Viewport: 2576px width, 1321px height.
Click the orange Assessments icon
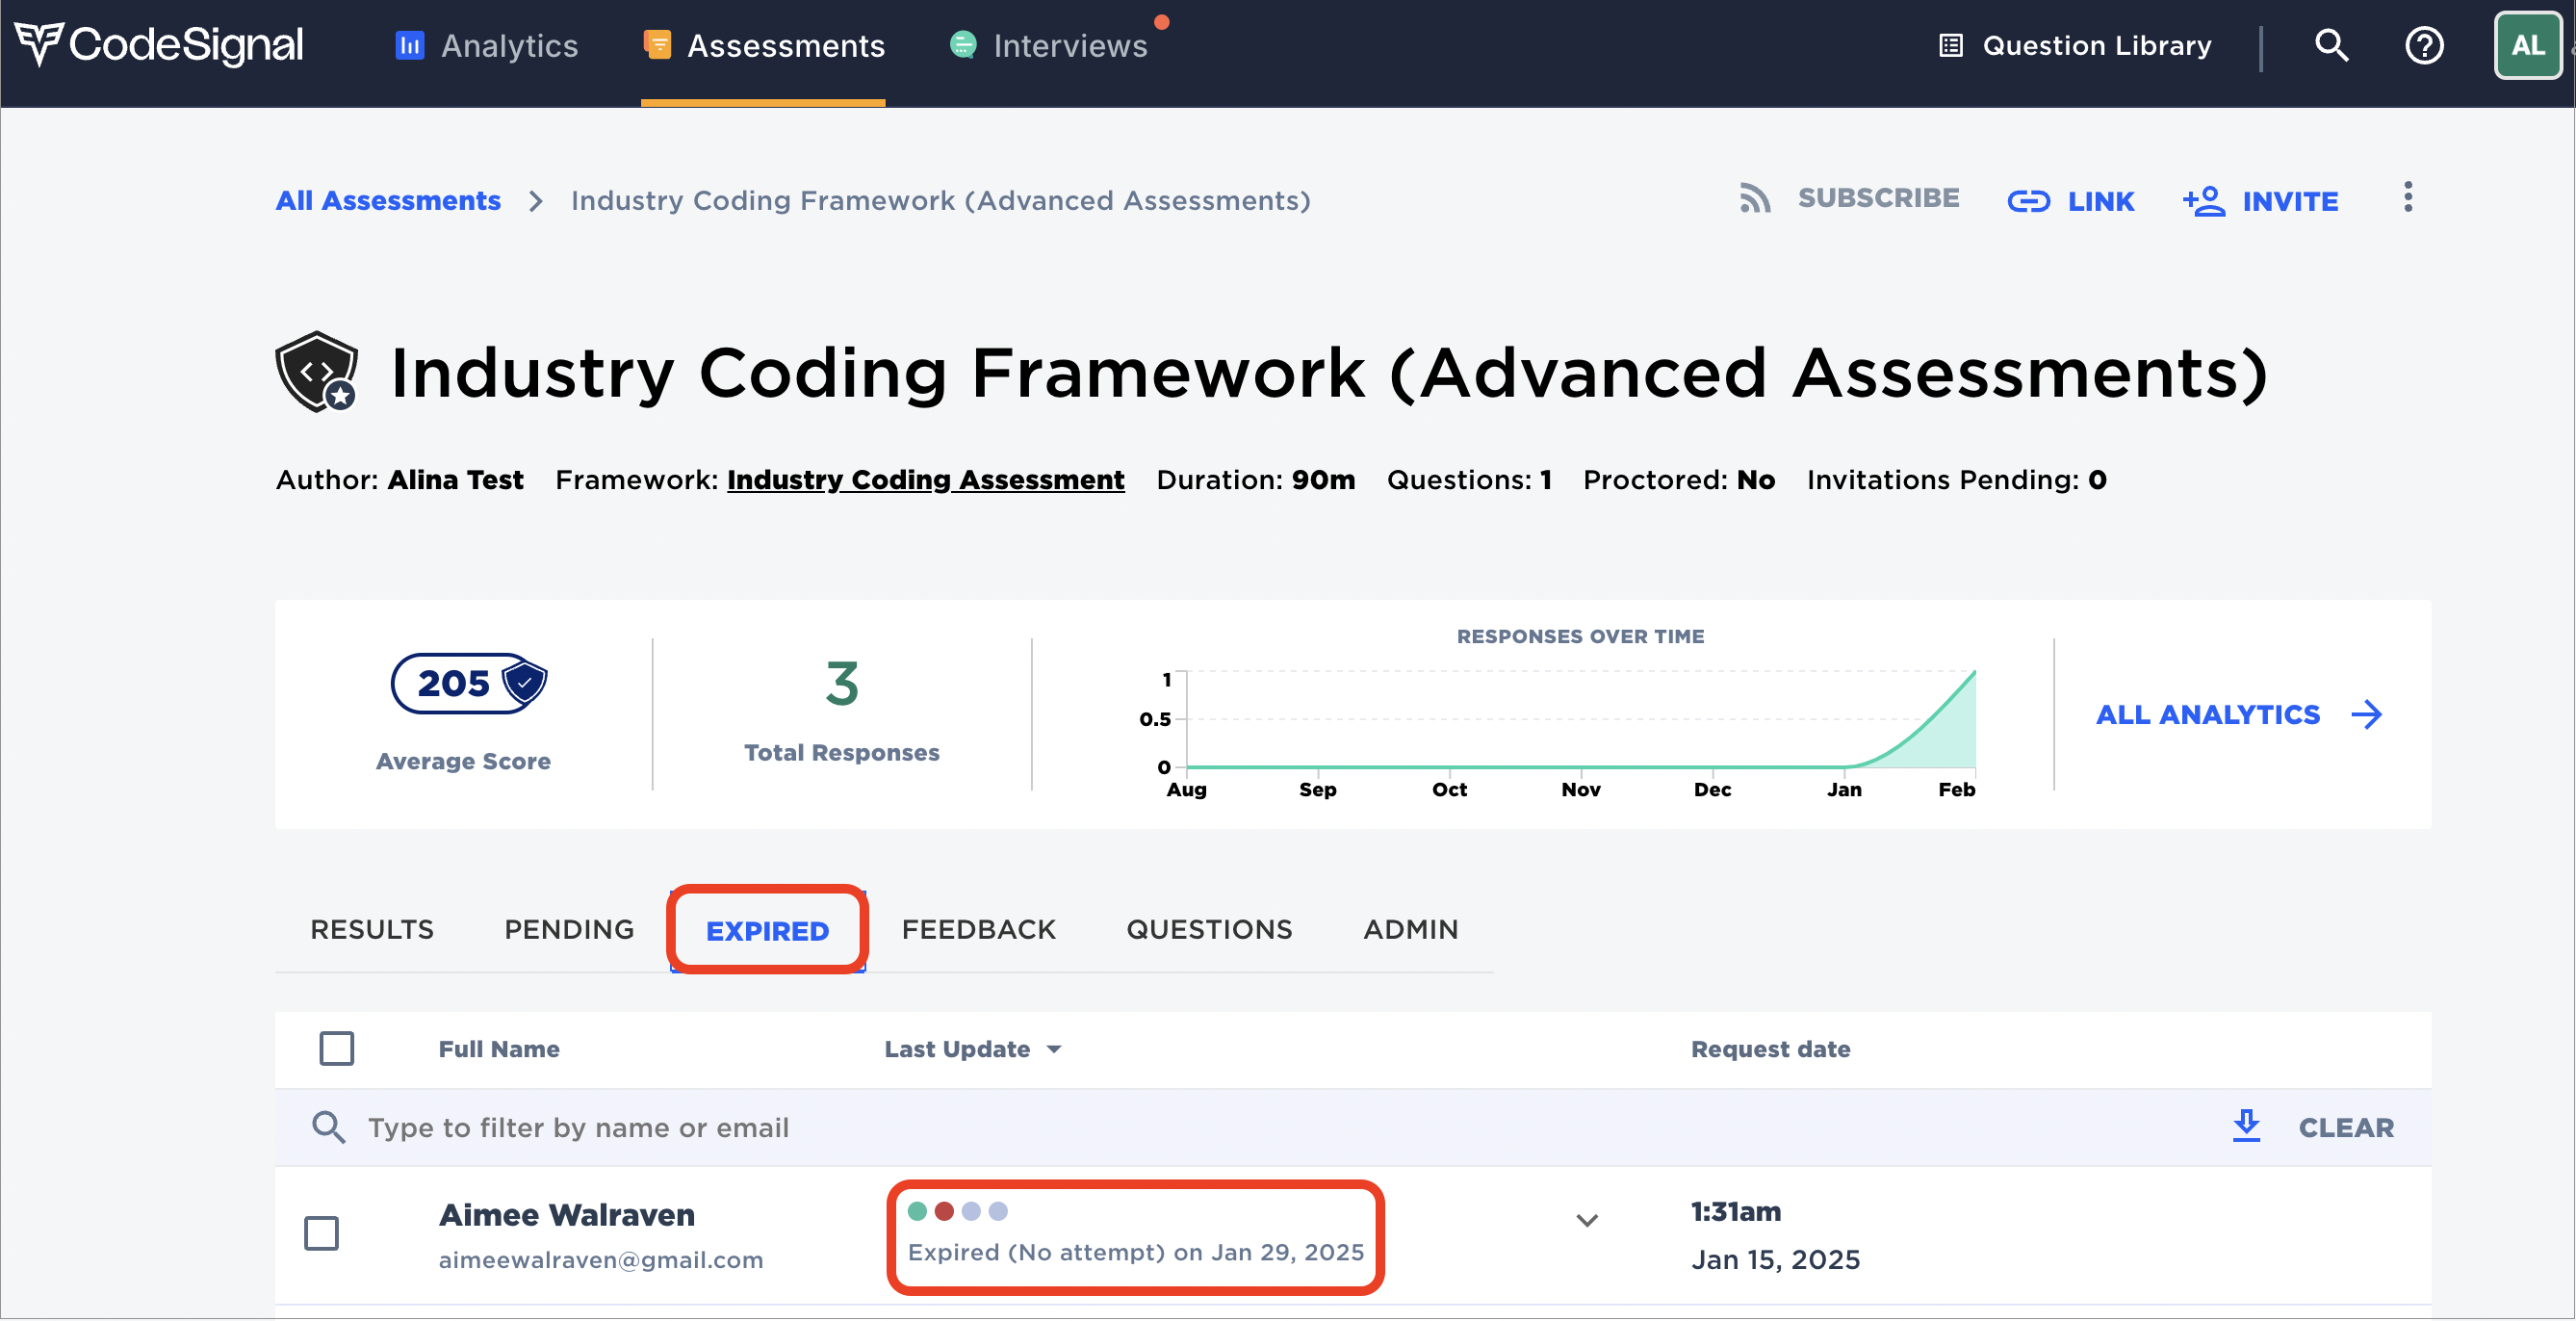(x=657, y=45)
